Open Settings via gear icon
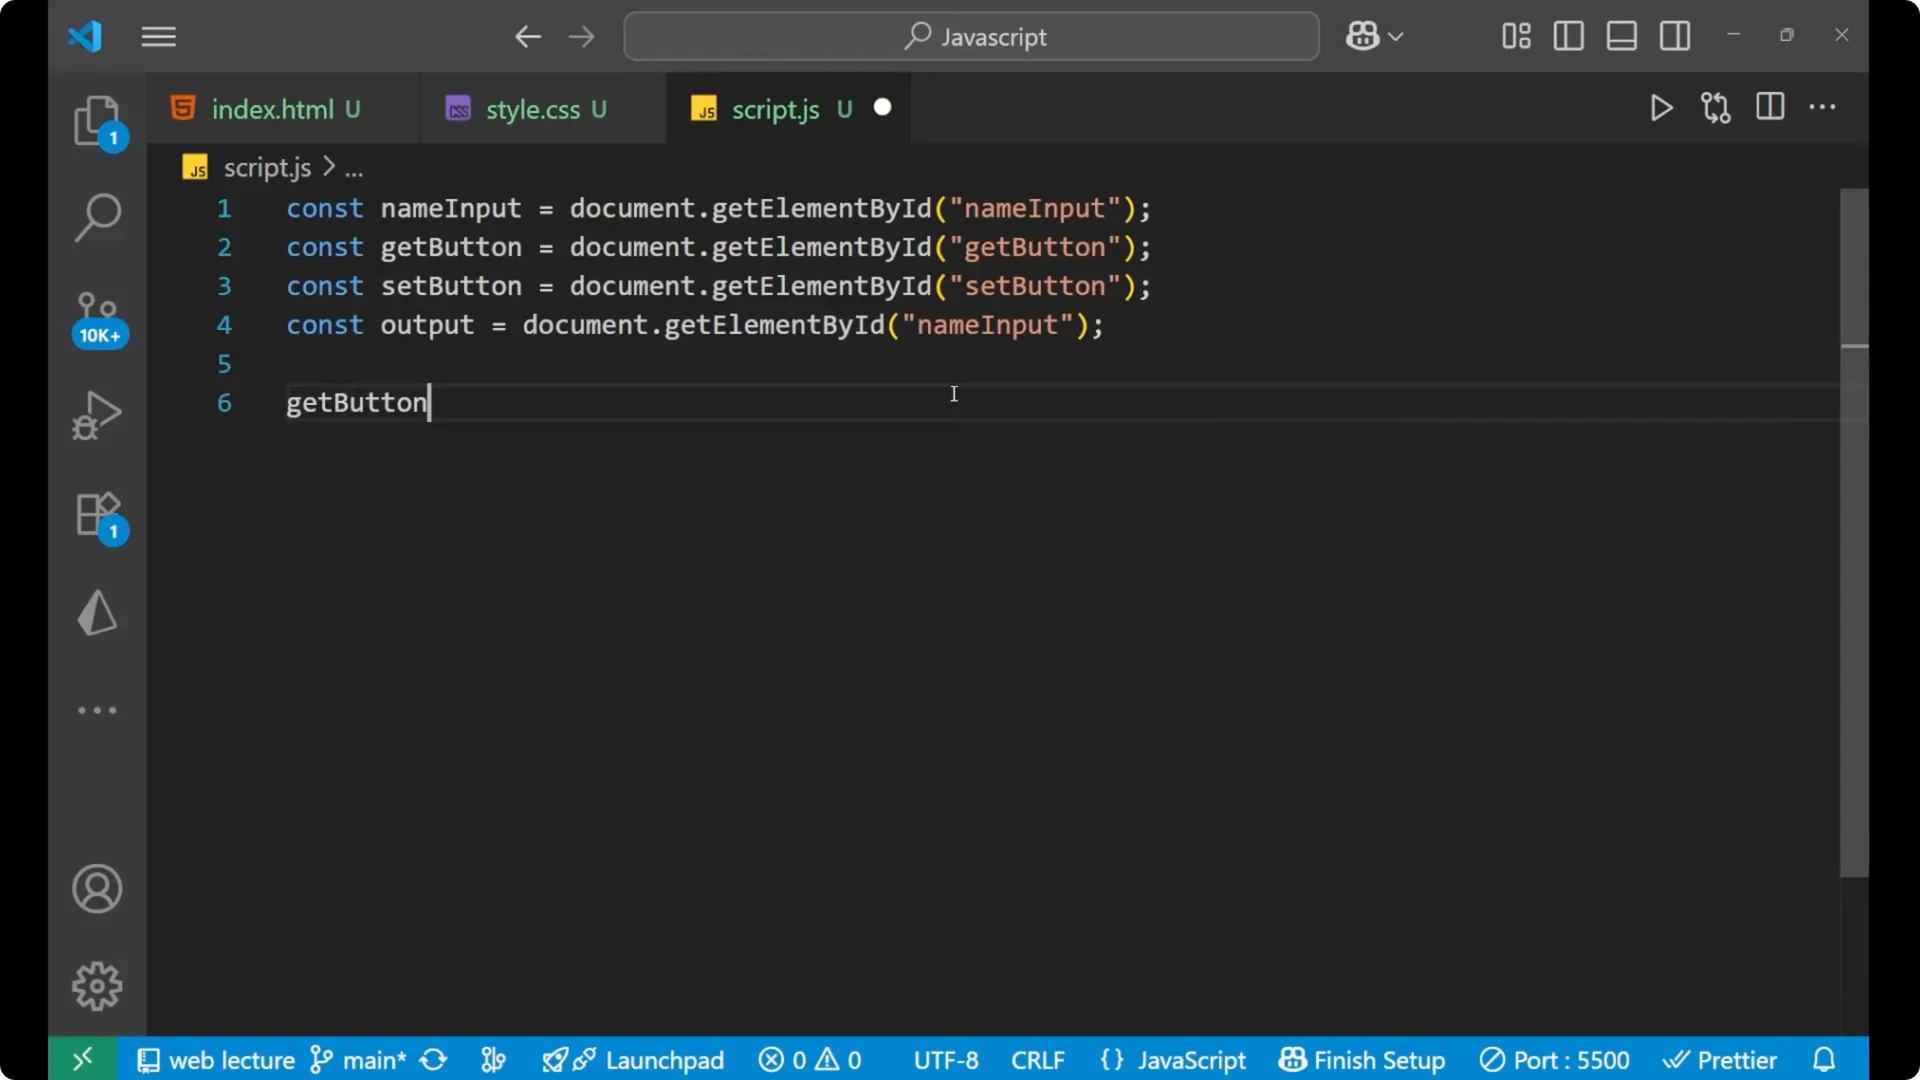Screen dimensions: 1920x1080 97,985
